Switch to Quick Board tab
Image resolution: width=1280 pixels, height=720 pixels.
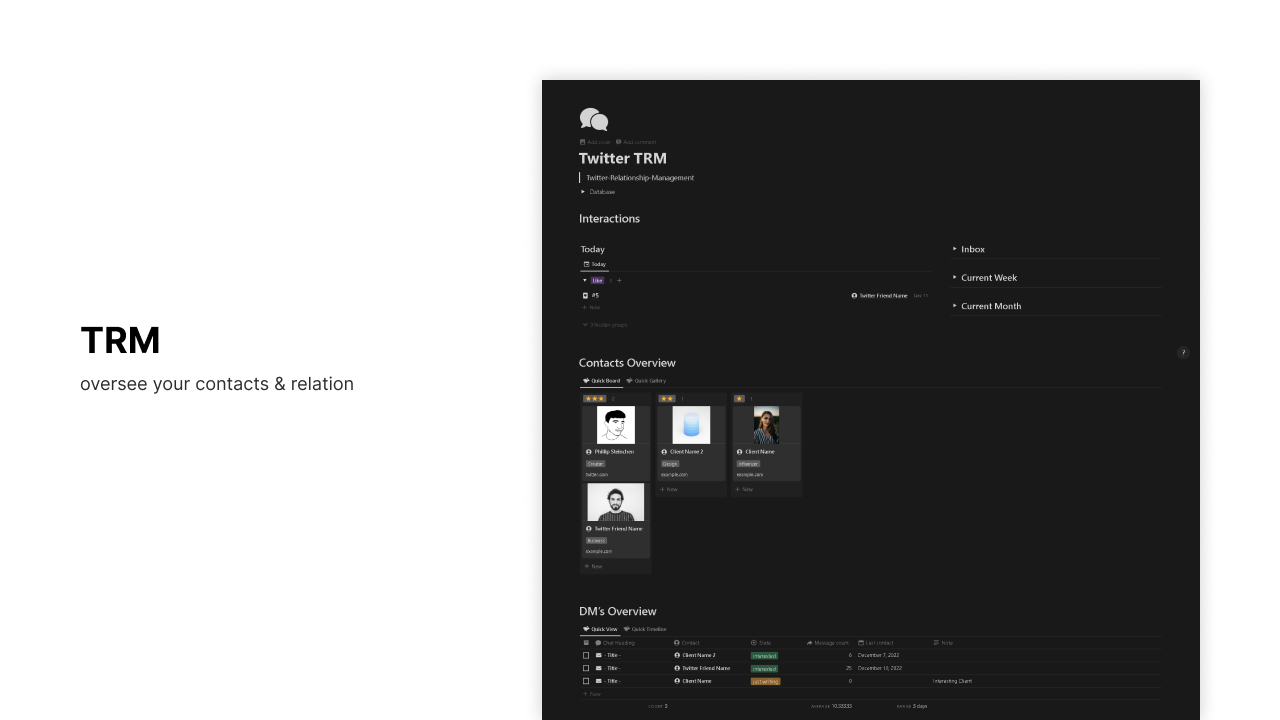[602, 381]
